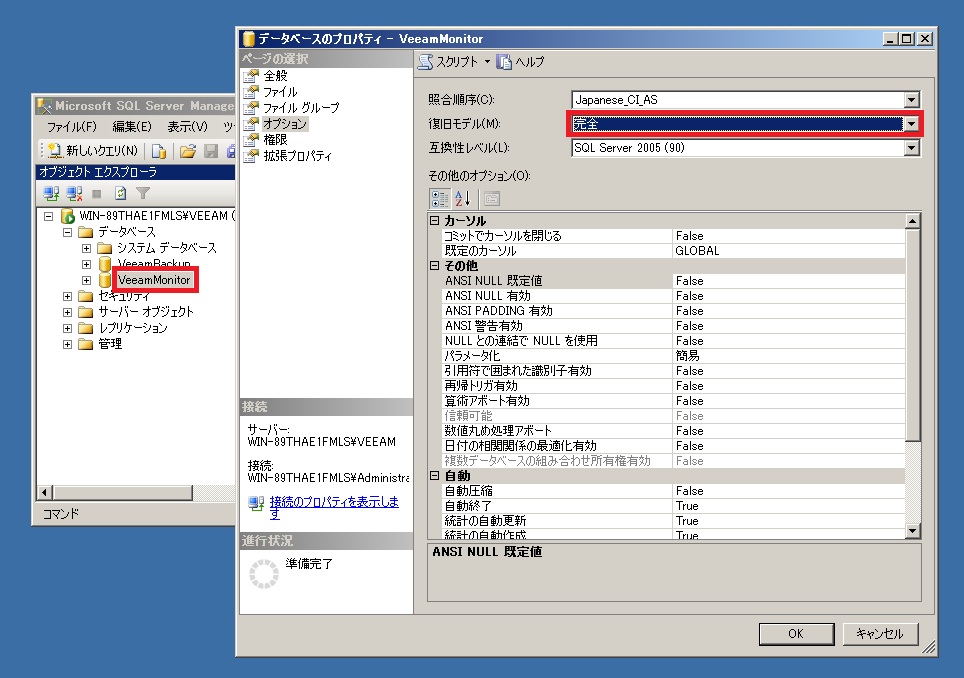This screenshot has width=964, height=678.
Task: Click the save disk icon in SSMS toolbar
Action: (211, 151)
